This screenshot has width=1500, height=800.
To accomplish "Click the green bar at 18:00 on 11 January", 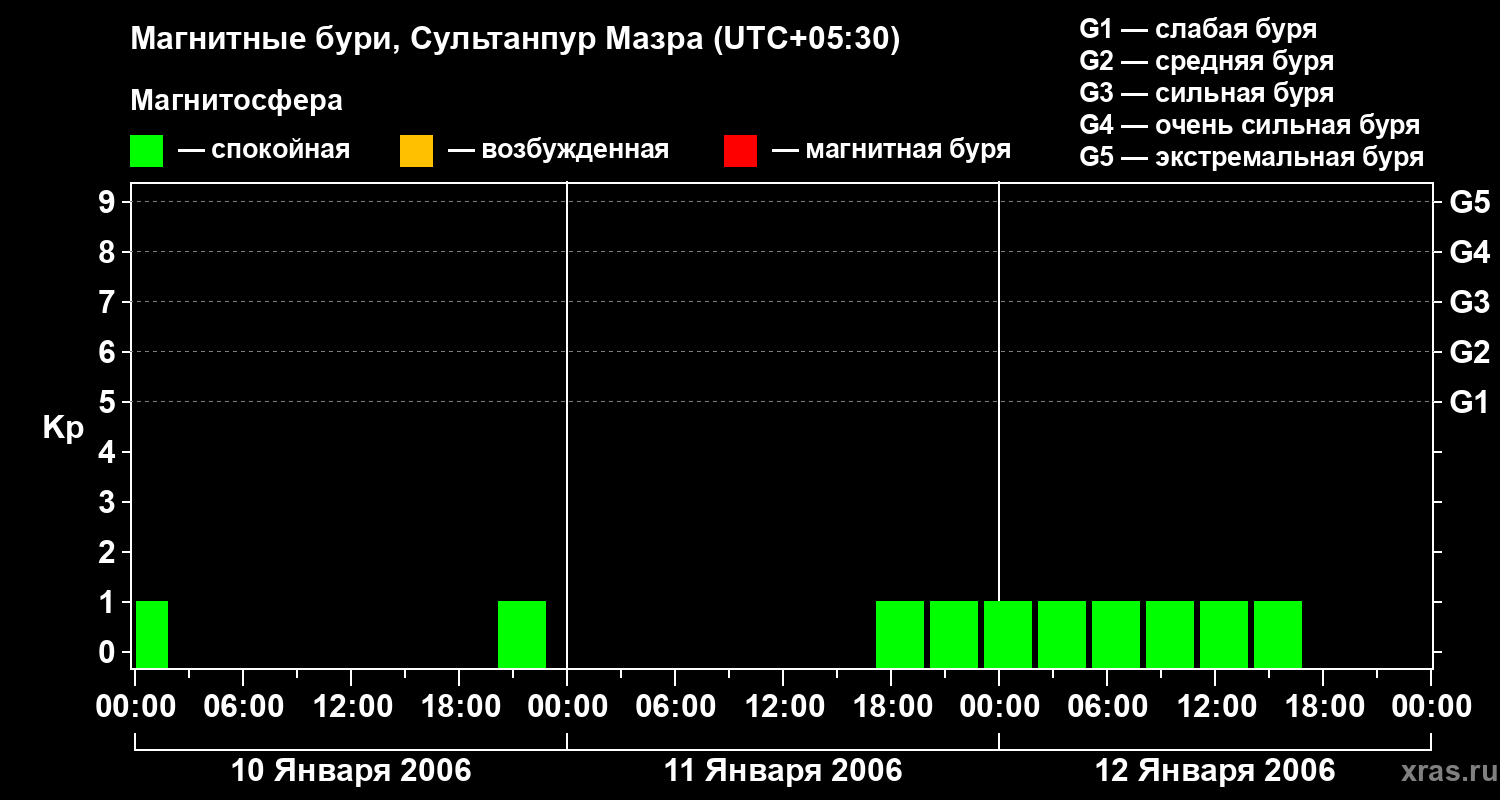I will [x=900, y=634].
